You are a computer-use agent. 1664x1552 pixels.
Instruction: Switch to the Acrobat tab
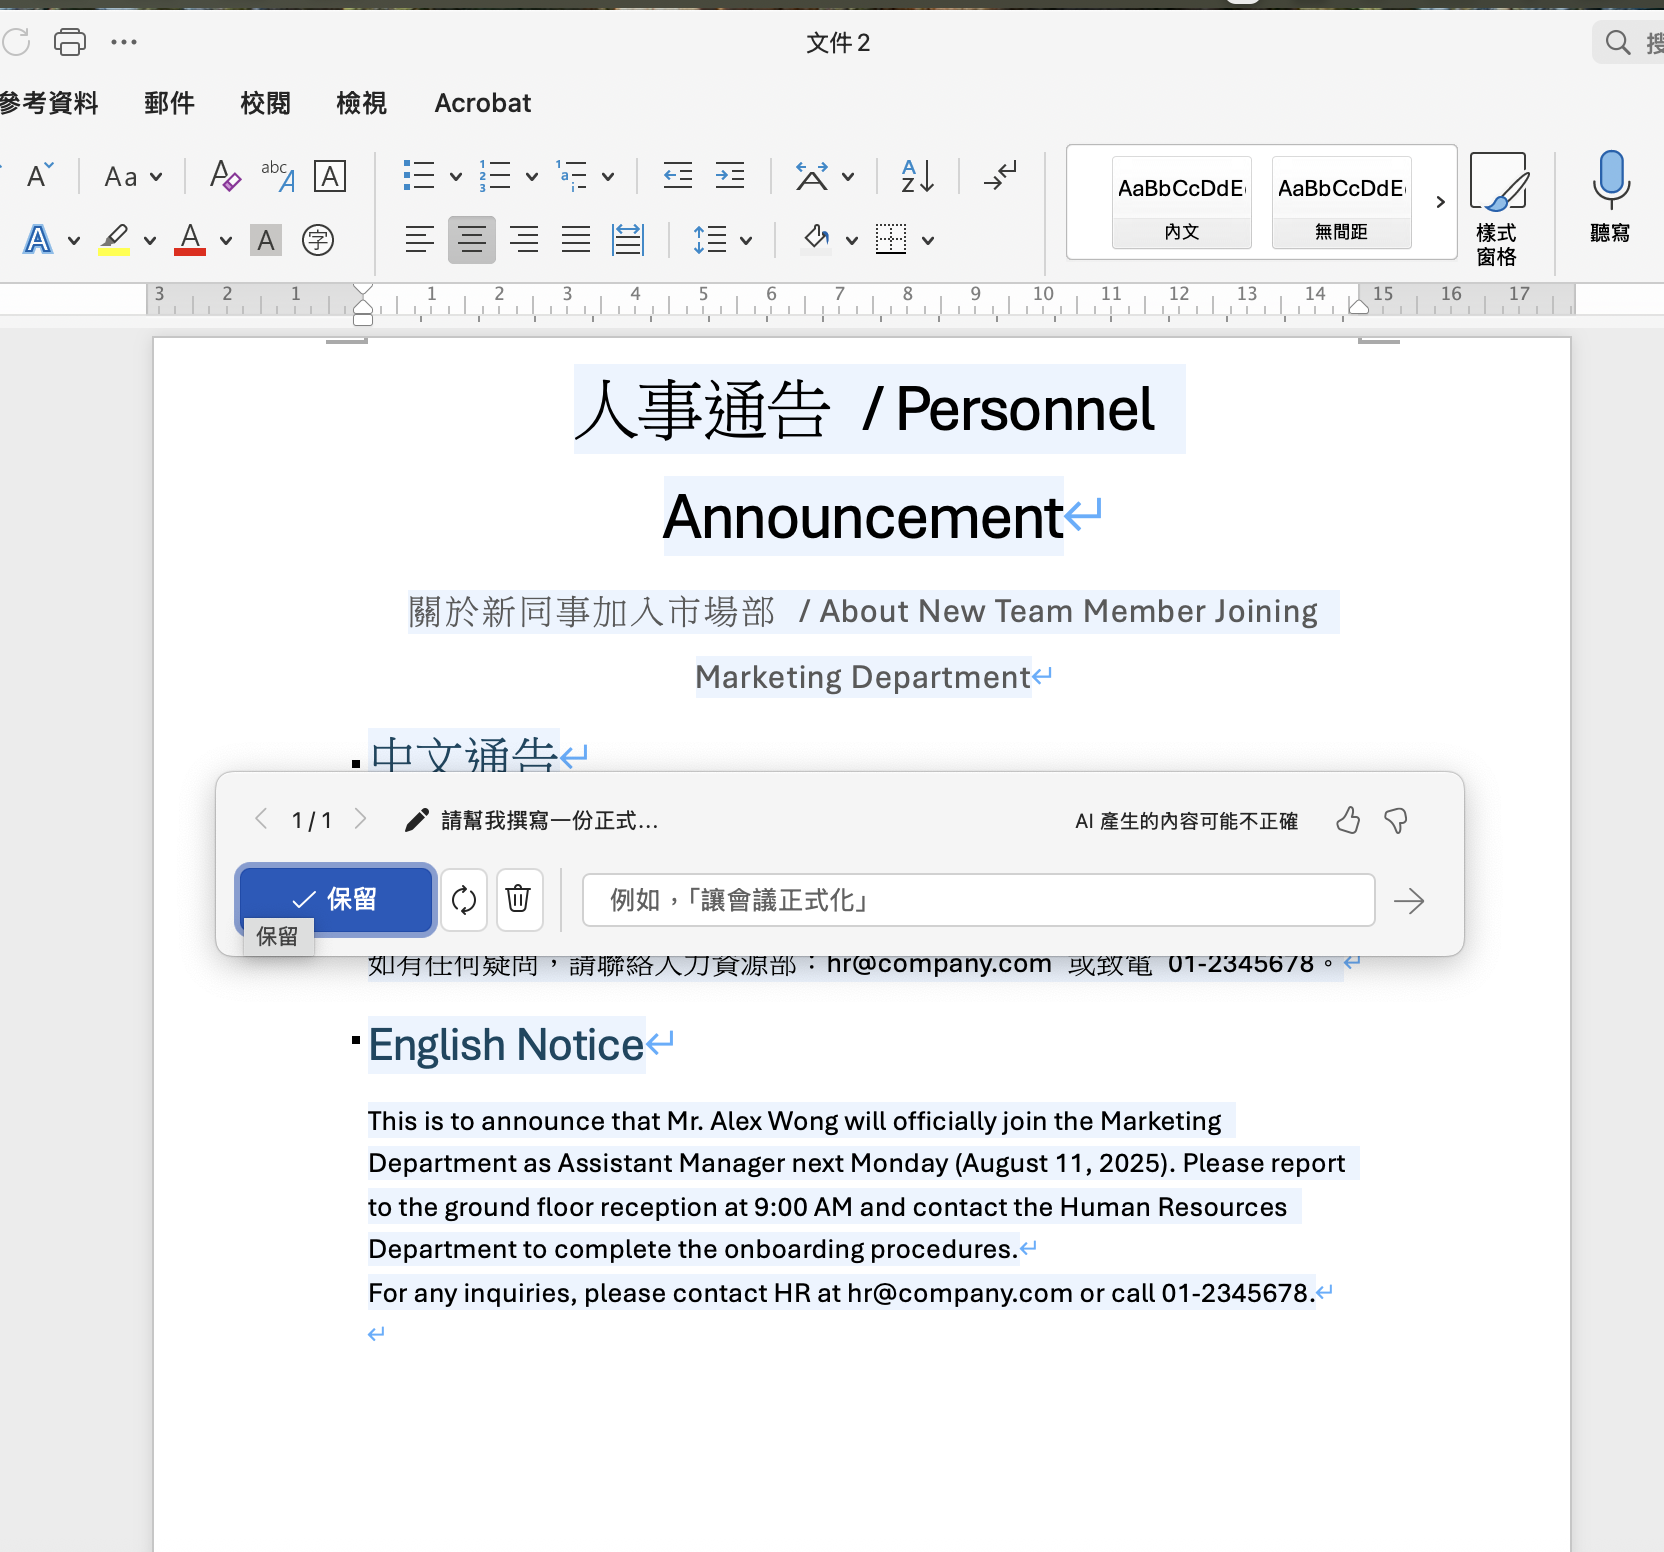pyautogui.click(x=482, y=103)
